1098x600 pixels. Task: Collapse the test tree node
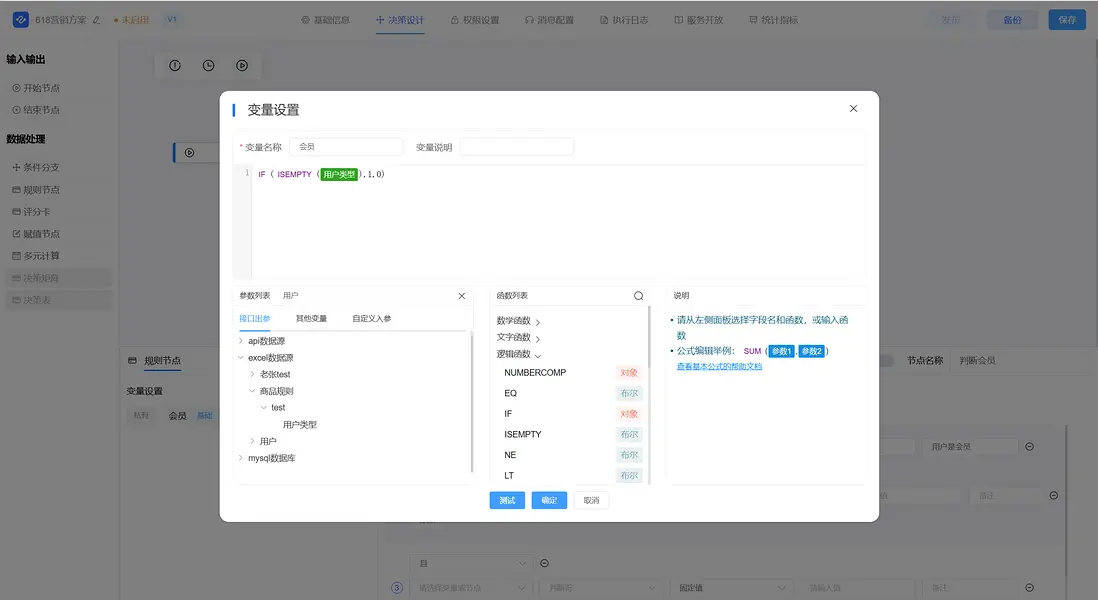point(263,407)
